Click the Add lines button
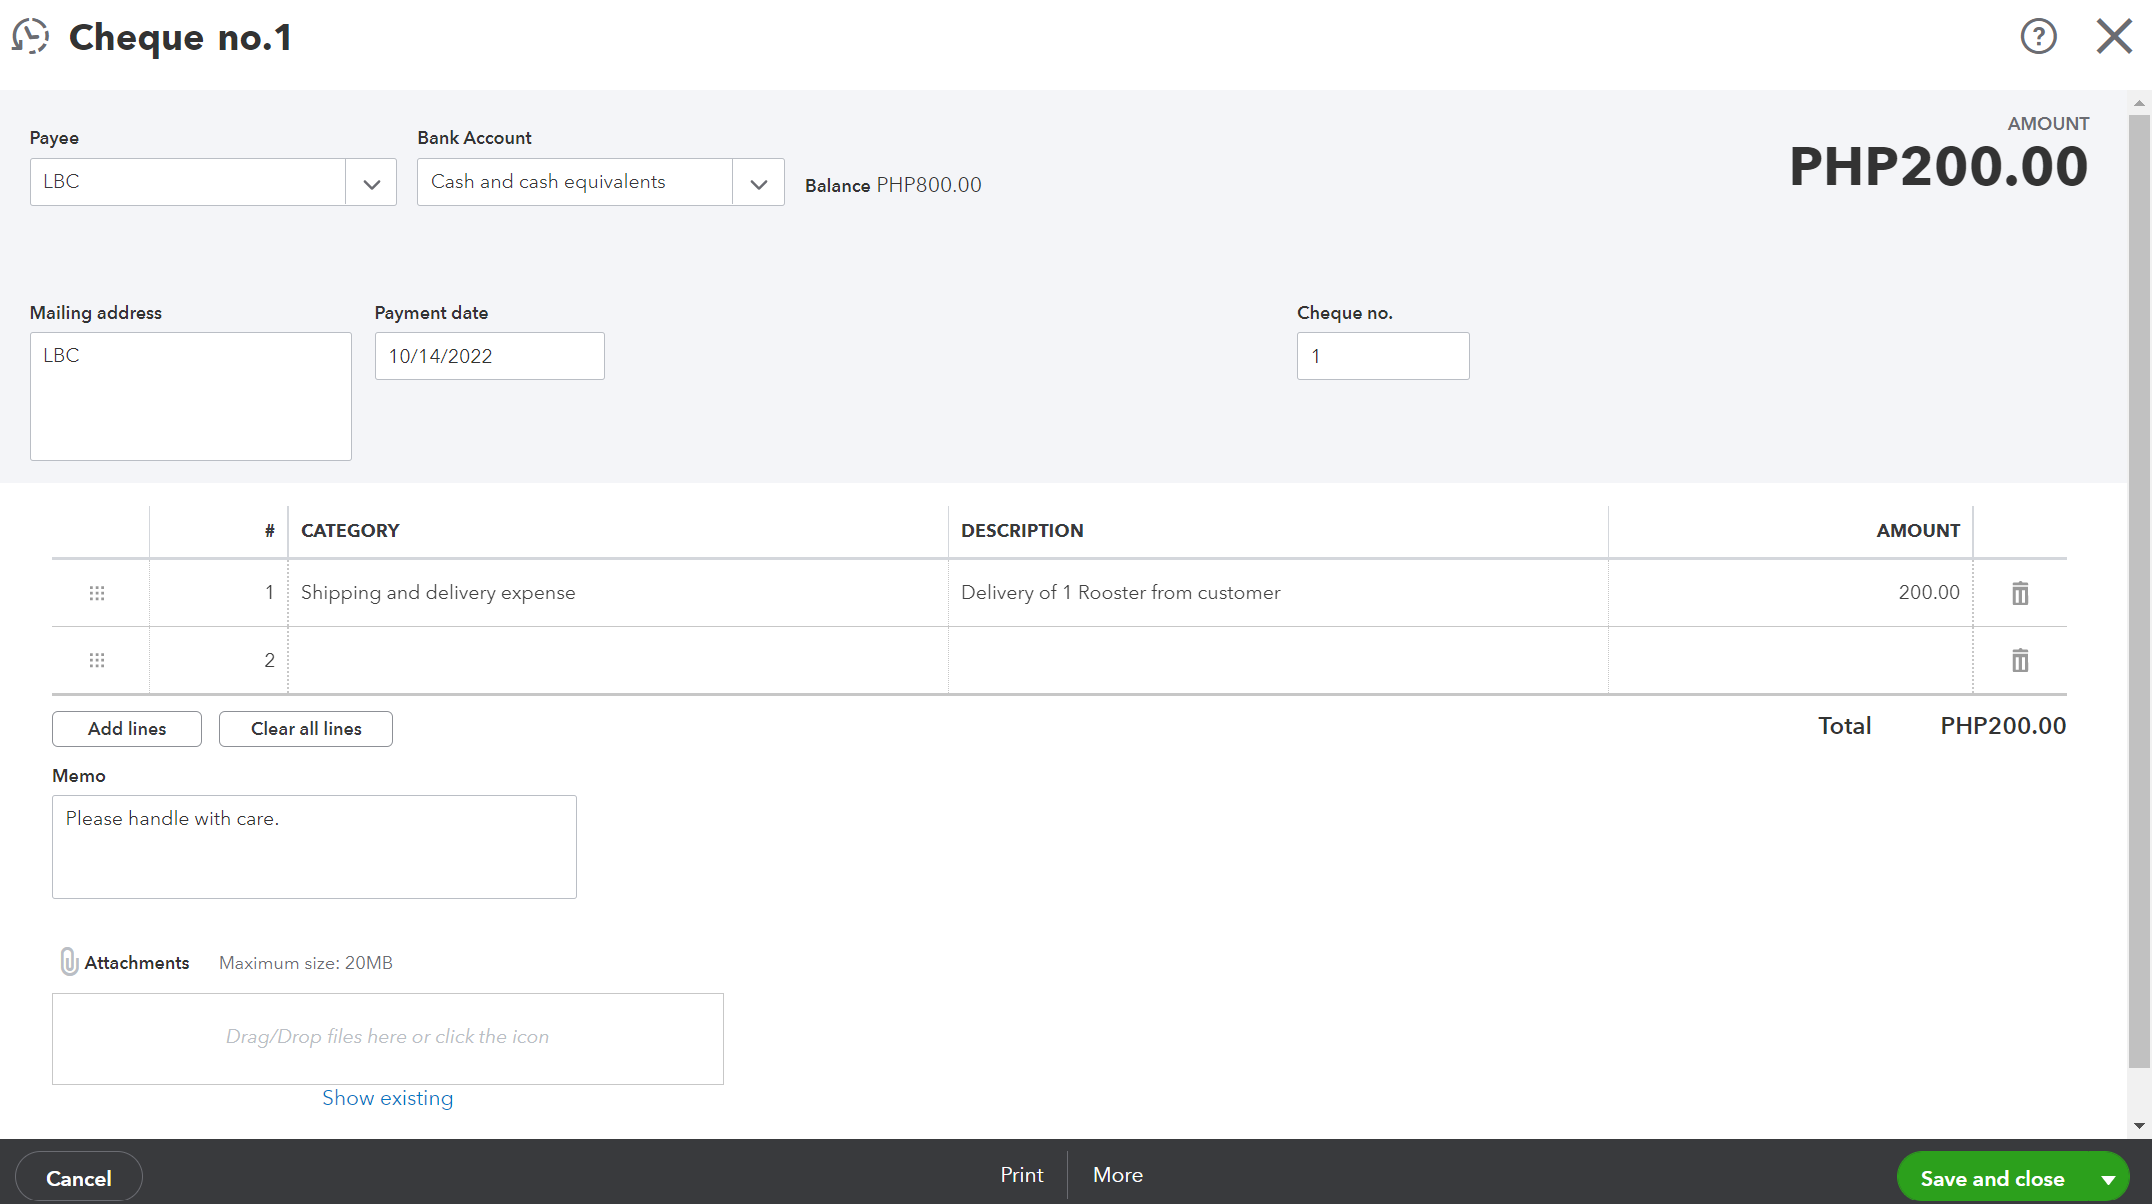The width and height of the screenshot is (2152, 1204). 127,729
